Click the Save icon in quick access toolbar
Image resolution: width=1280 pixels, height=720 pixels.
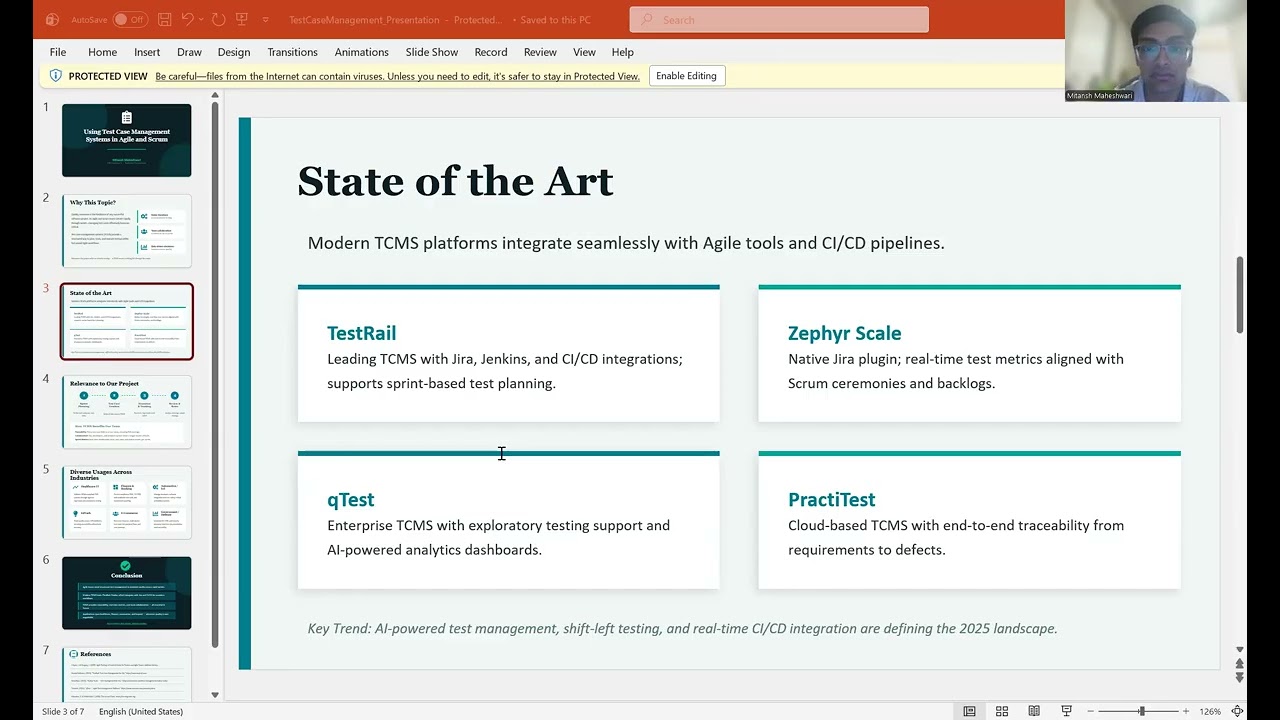[x=165, y=19]
